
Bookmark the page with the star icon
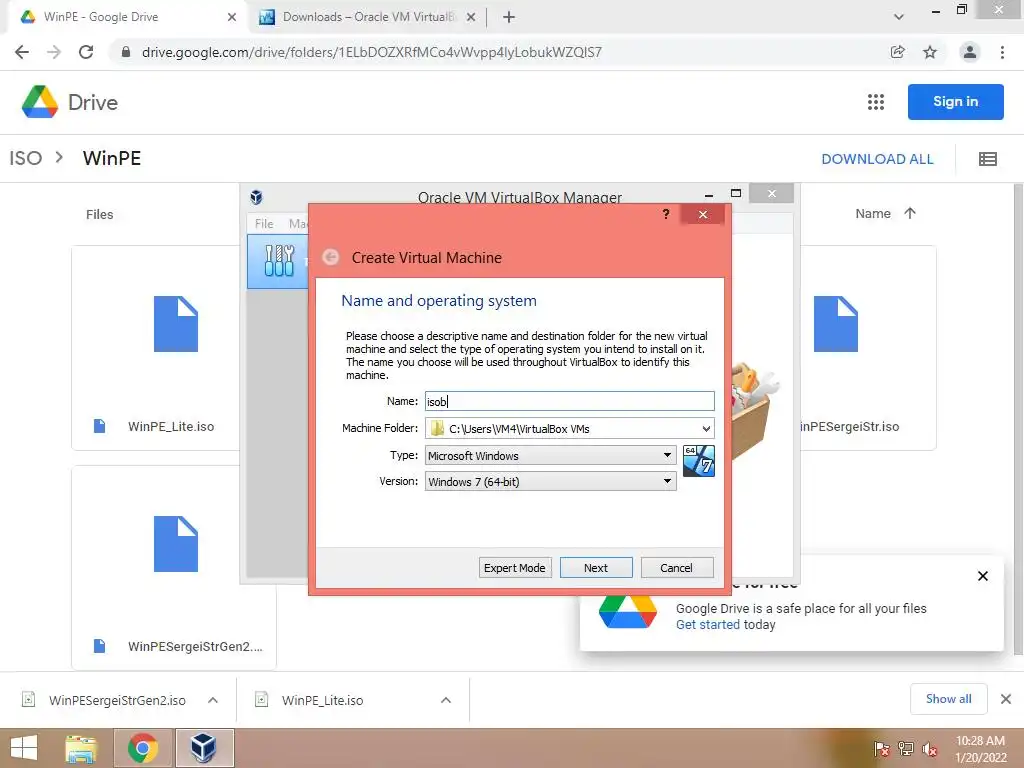(x=930, y=52)
